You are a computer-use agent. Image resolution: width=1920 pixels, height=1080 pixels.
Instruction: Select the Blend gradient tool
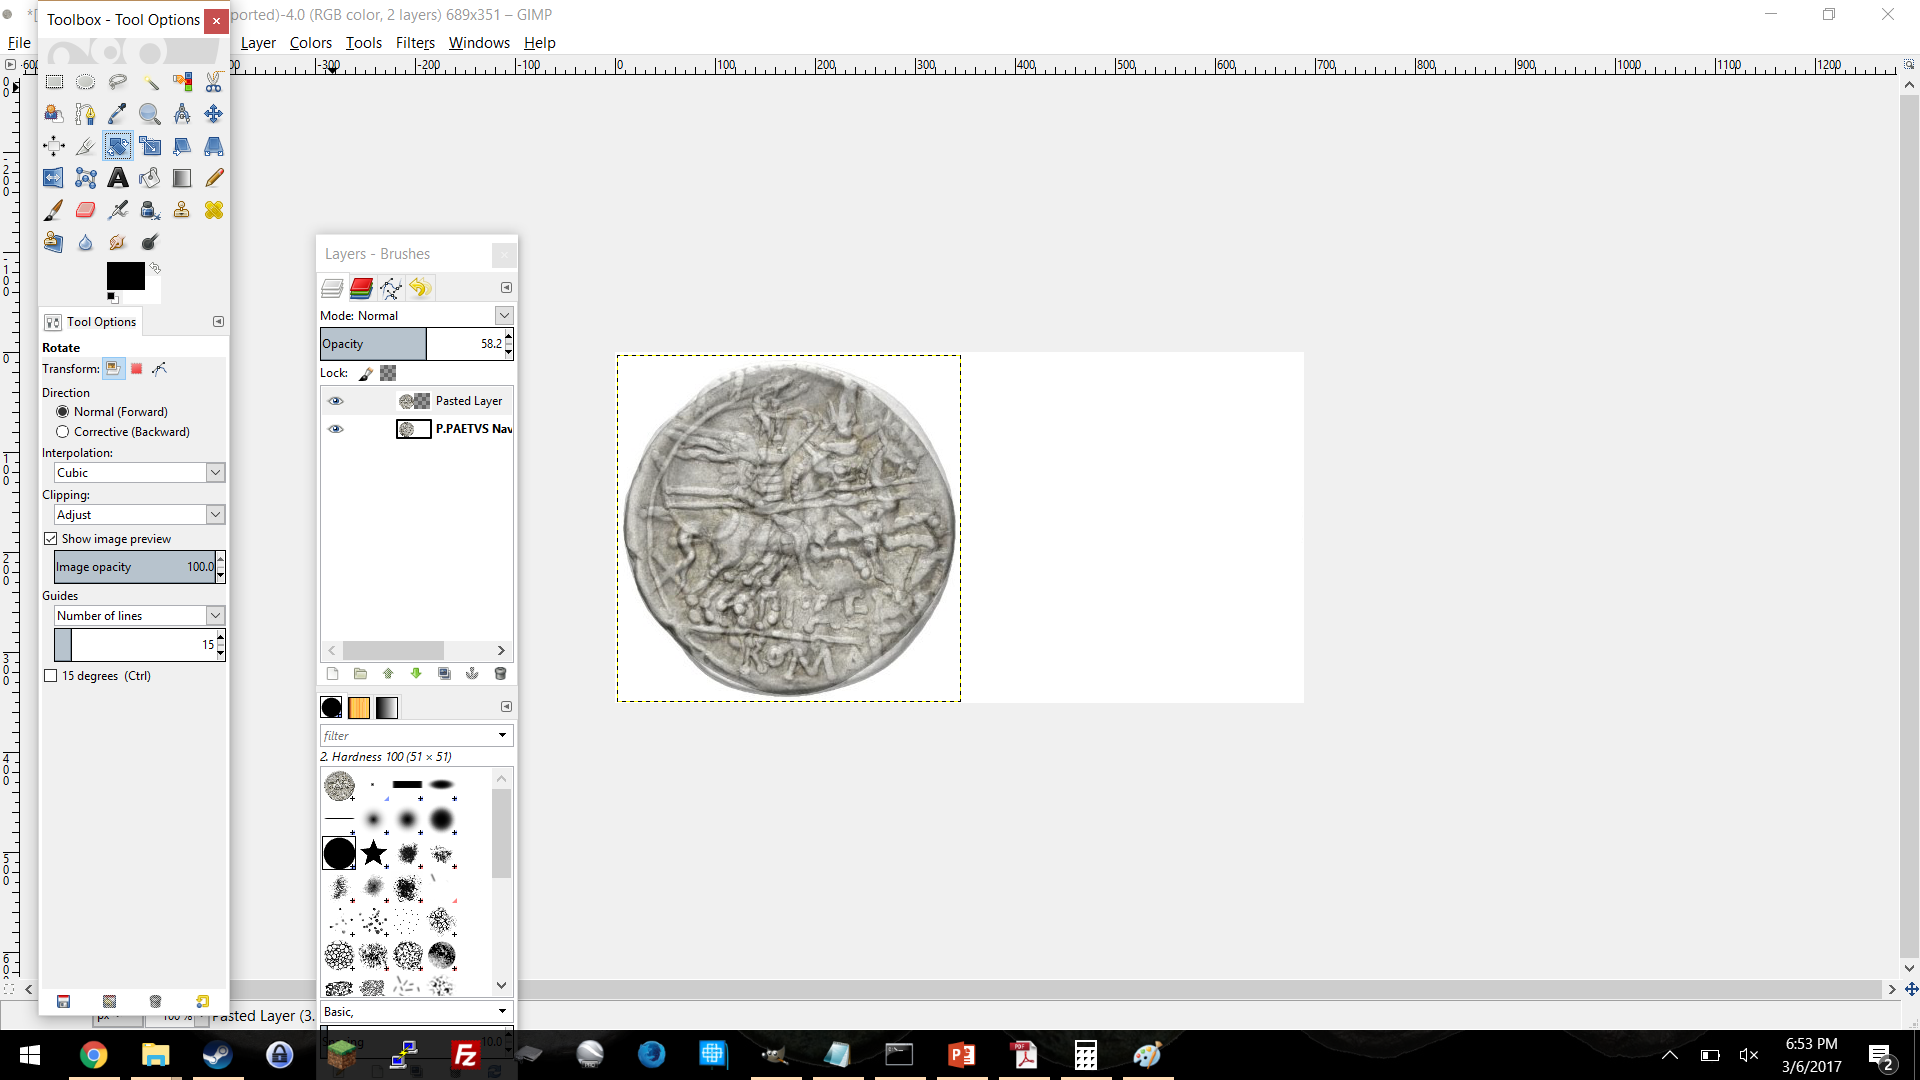pyautogui.click(x=182, y=178)
